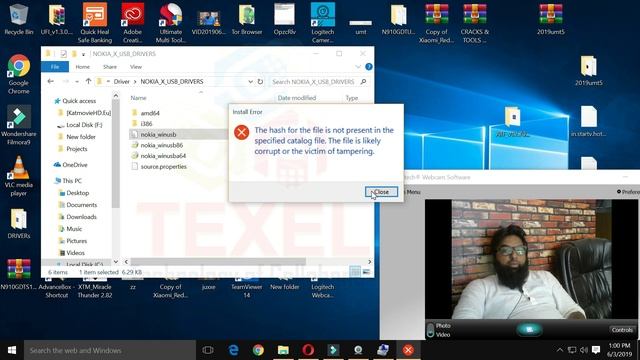Open the View ribbon tab

click(x=136, y=67)
